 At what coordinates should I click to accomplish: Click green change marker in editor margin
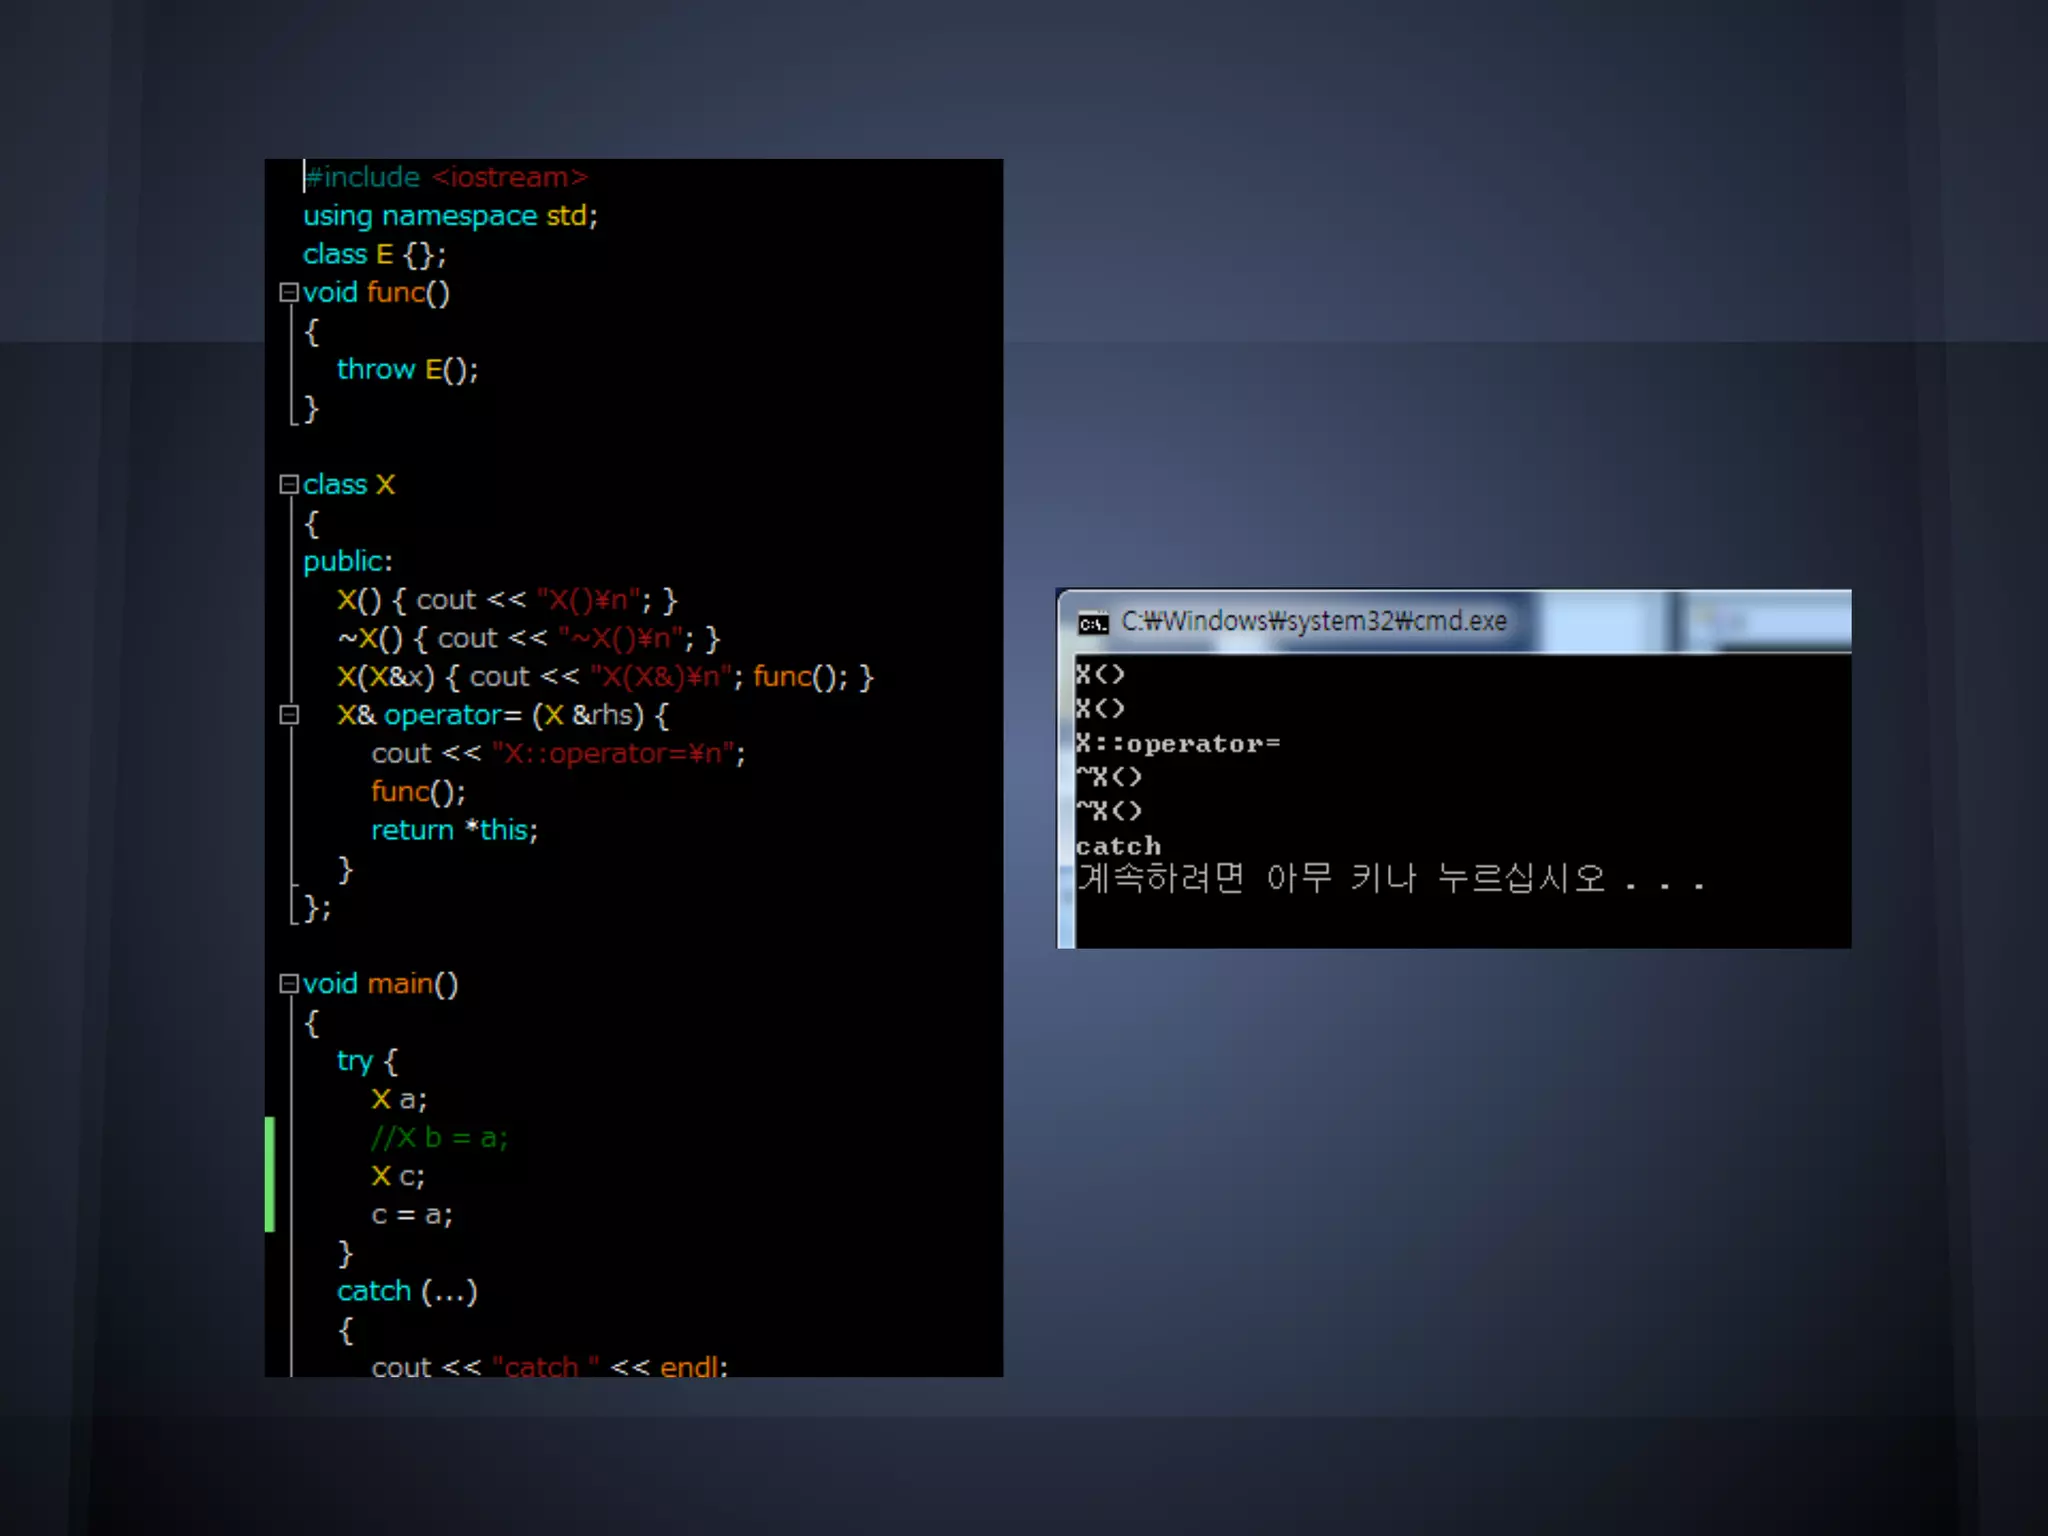pos(270,1175)
